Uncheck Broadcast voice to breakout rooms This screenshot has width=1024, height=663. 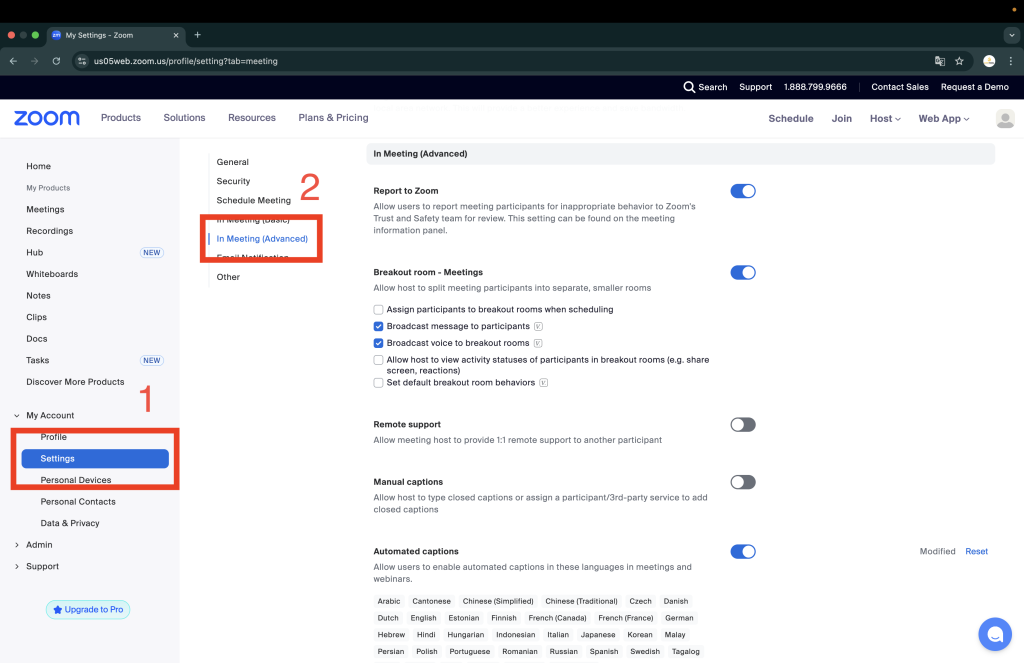[378, 343]
